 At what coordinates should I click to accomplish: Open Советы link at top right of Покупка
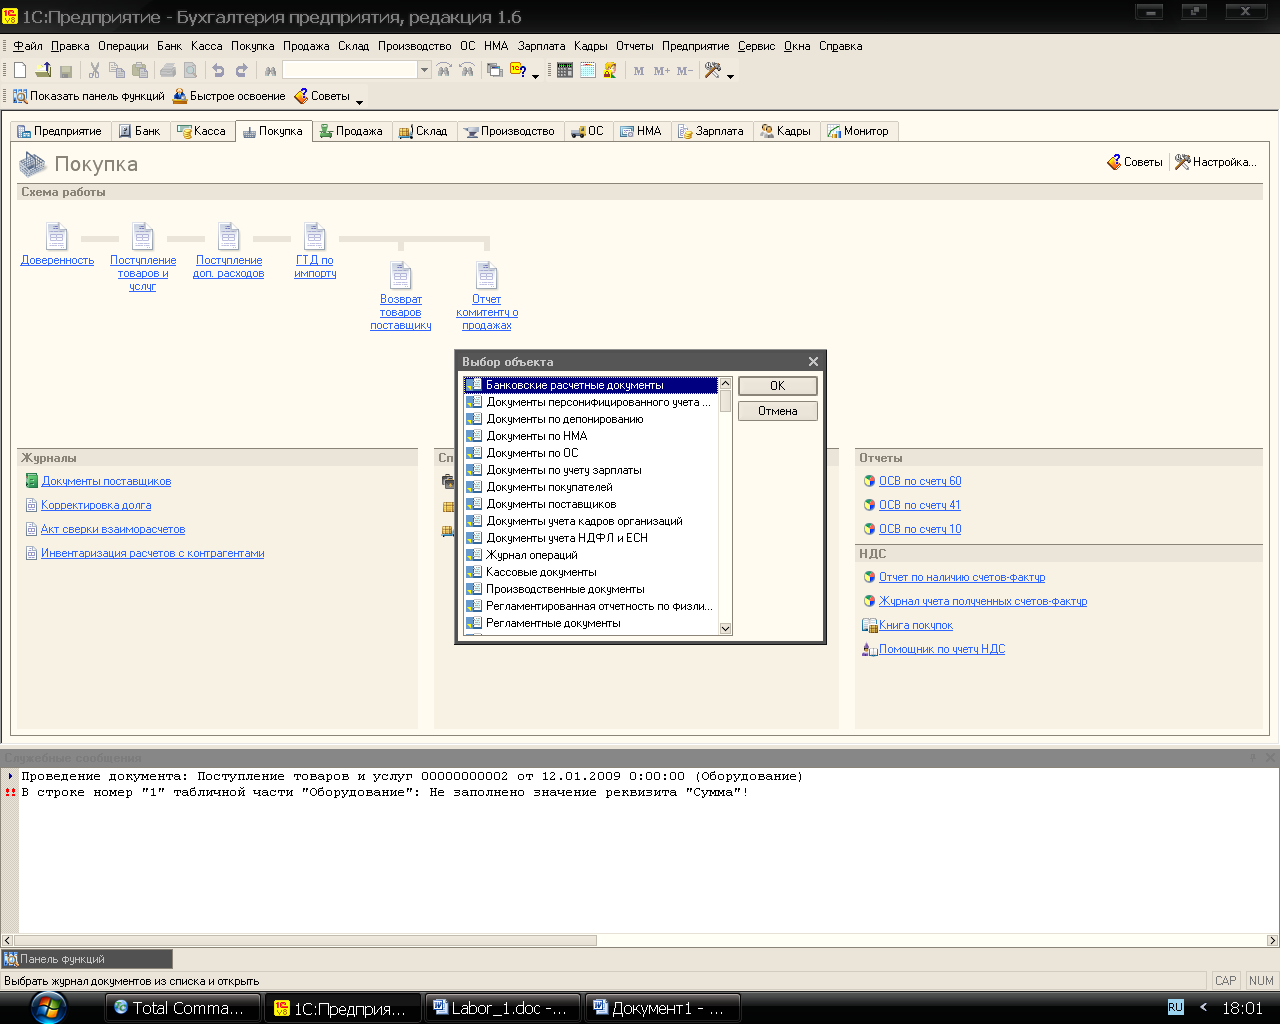1135,162
